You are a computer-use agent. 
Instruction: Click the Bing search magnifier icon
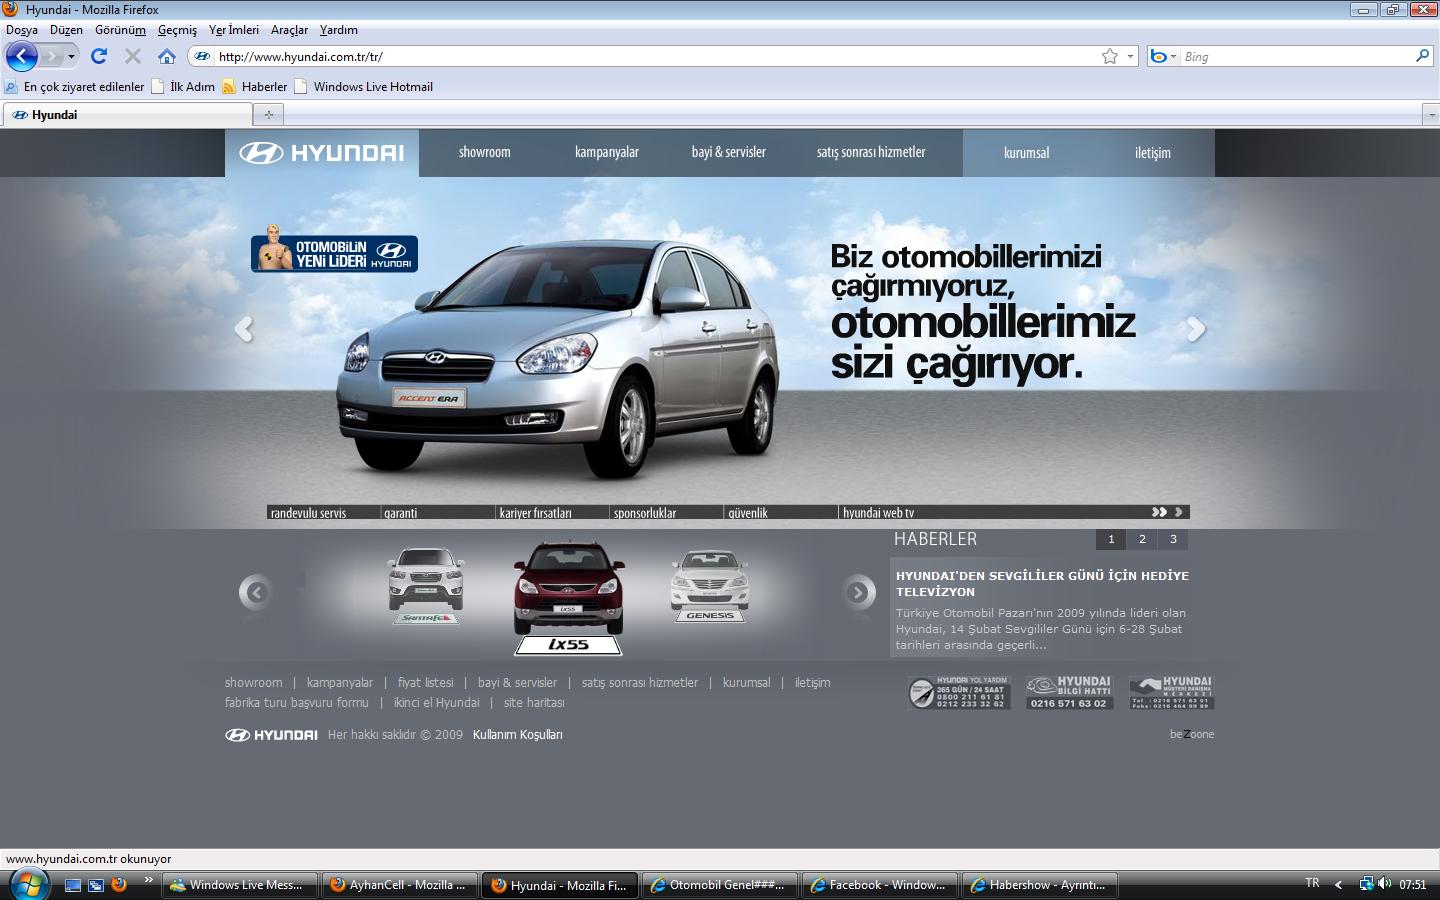[x=1422, y=56]
